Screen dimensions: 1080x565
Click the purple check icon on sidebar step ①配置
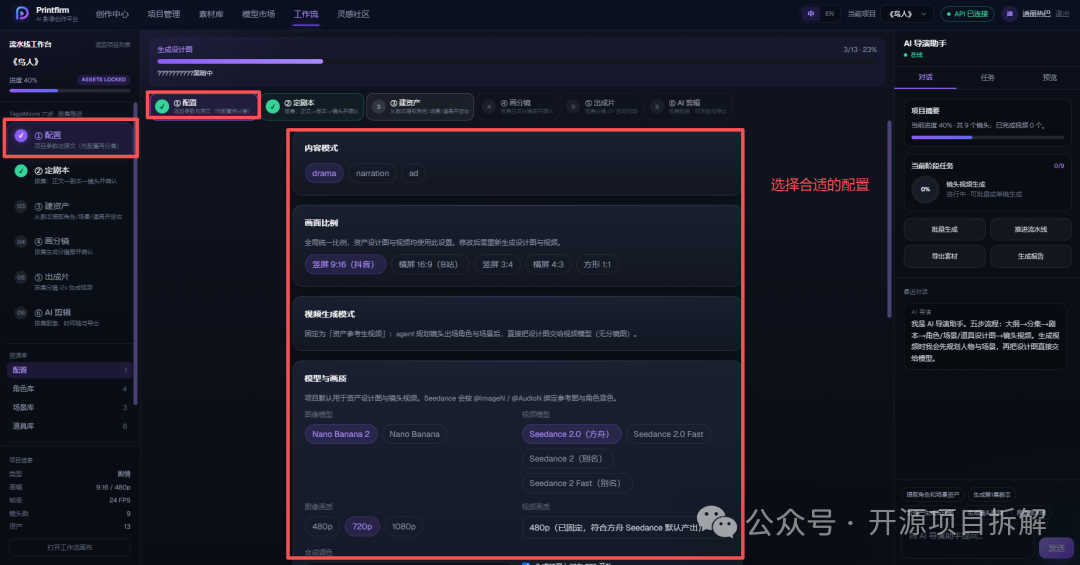point(21,136)
